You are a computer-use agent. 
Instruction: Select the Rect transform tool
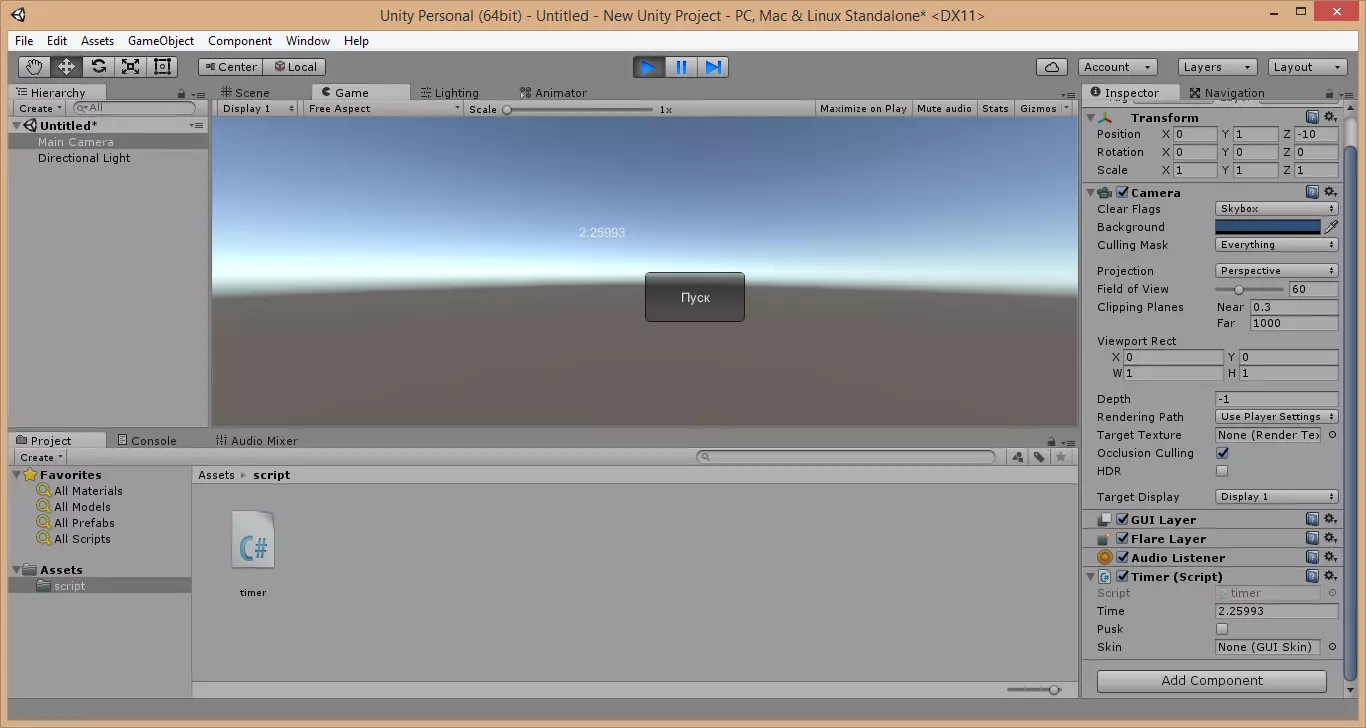pyautogui.click(x=162, y=67)
